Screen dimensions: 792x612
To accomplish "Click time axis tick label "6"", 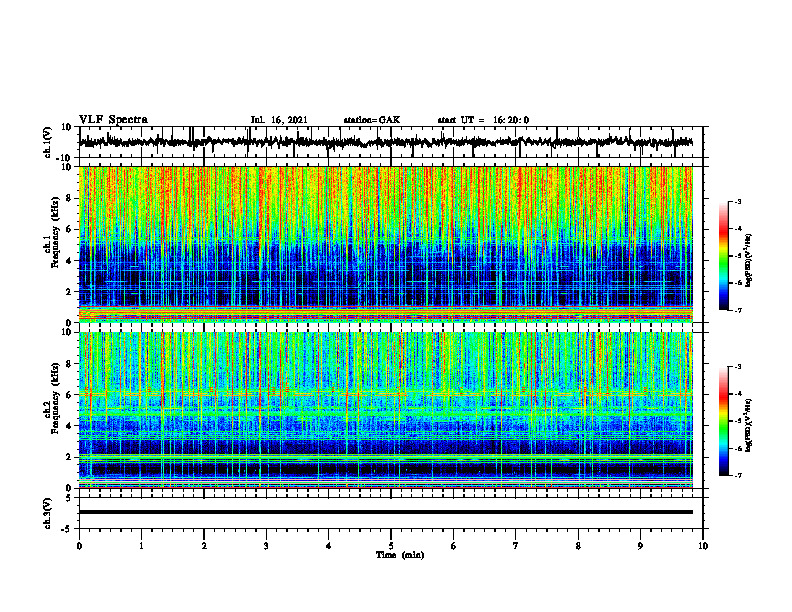I will click(x=454, y=546).
